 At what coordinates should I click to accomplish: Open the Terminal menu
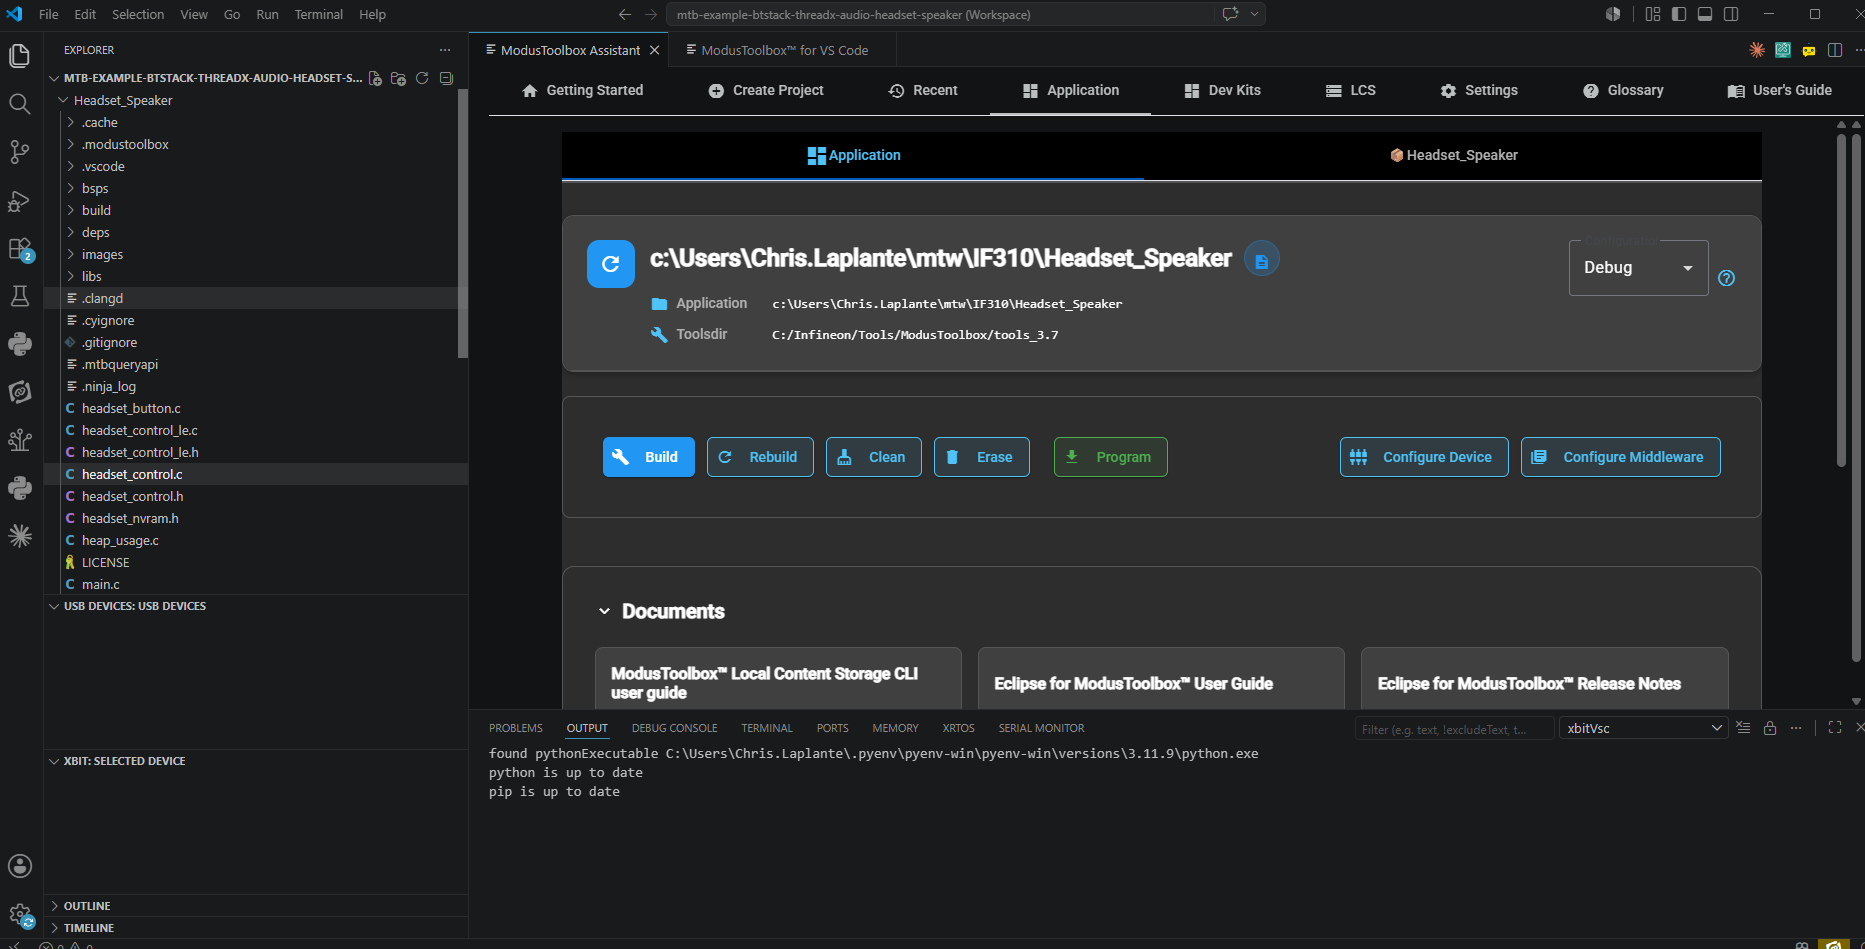click(318, 14)
